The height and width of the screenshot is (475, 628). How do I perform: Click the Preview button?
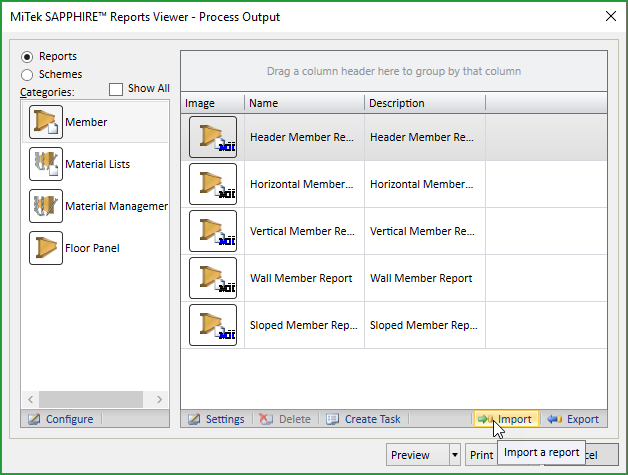point(418,455)
